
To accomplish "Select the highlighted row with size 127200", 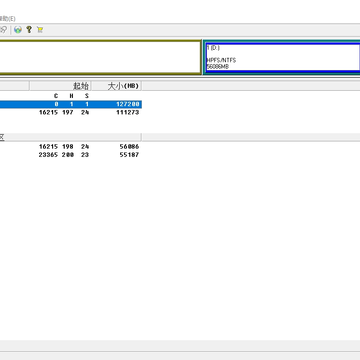I will pyautogui.click(x=71, y=104).
